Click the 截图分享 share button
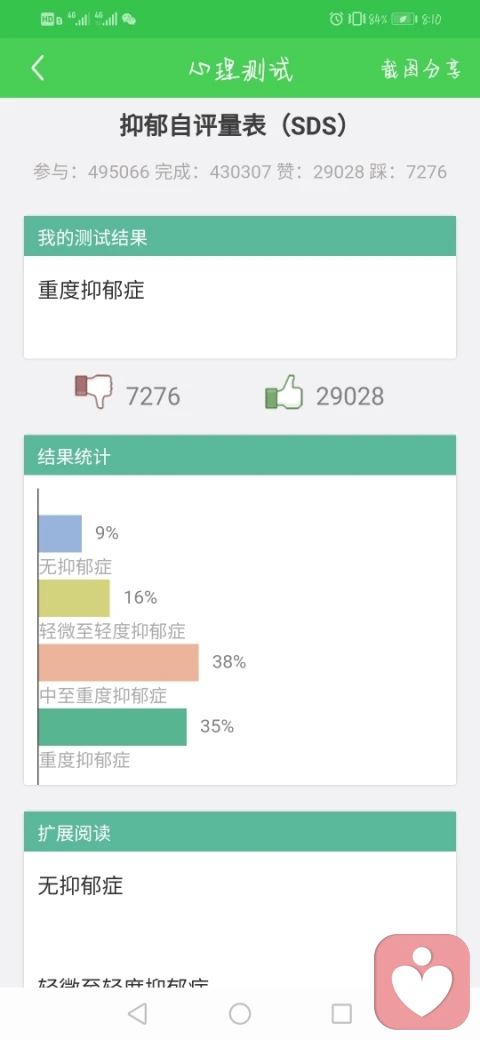Viewport: 480px width, 1040px height. coord(420,69)
